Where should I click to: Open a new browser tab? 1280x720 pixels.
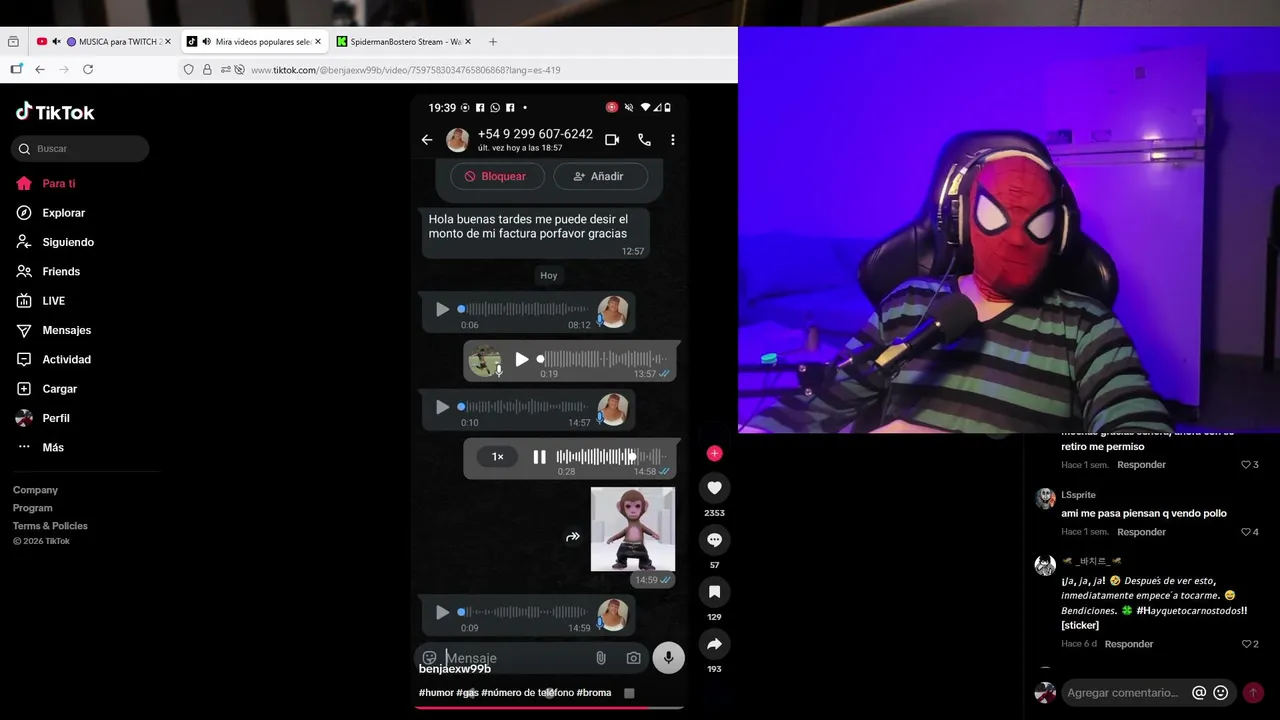click(x=493, y=42)
